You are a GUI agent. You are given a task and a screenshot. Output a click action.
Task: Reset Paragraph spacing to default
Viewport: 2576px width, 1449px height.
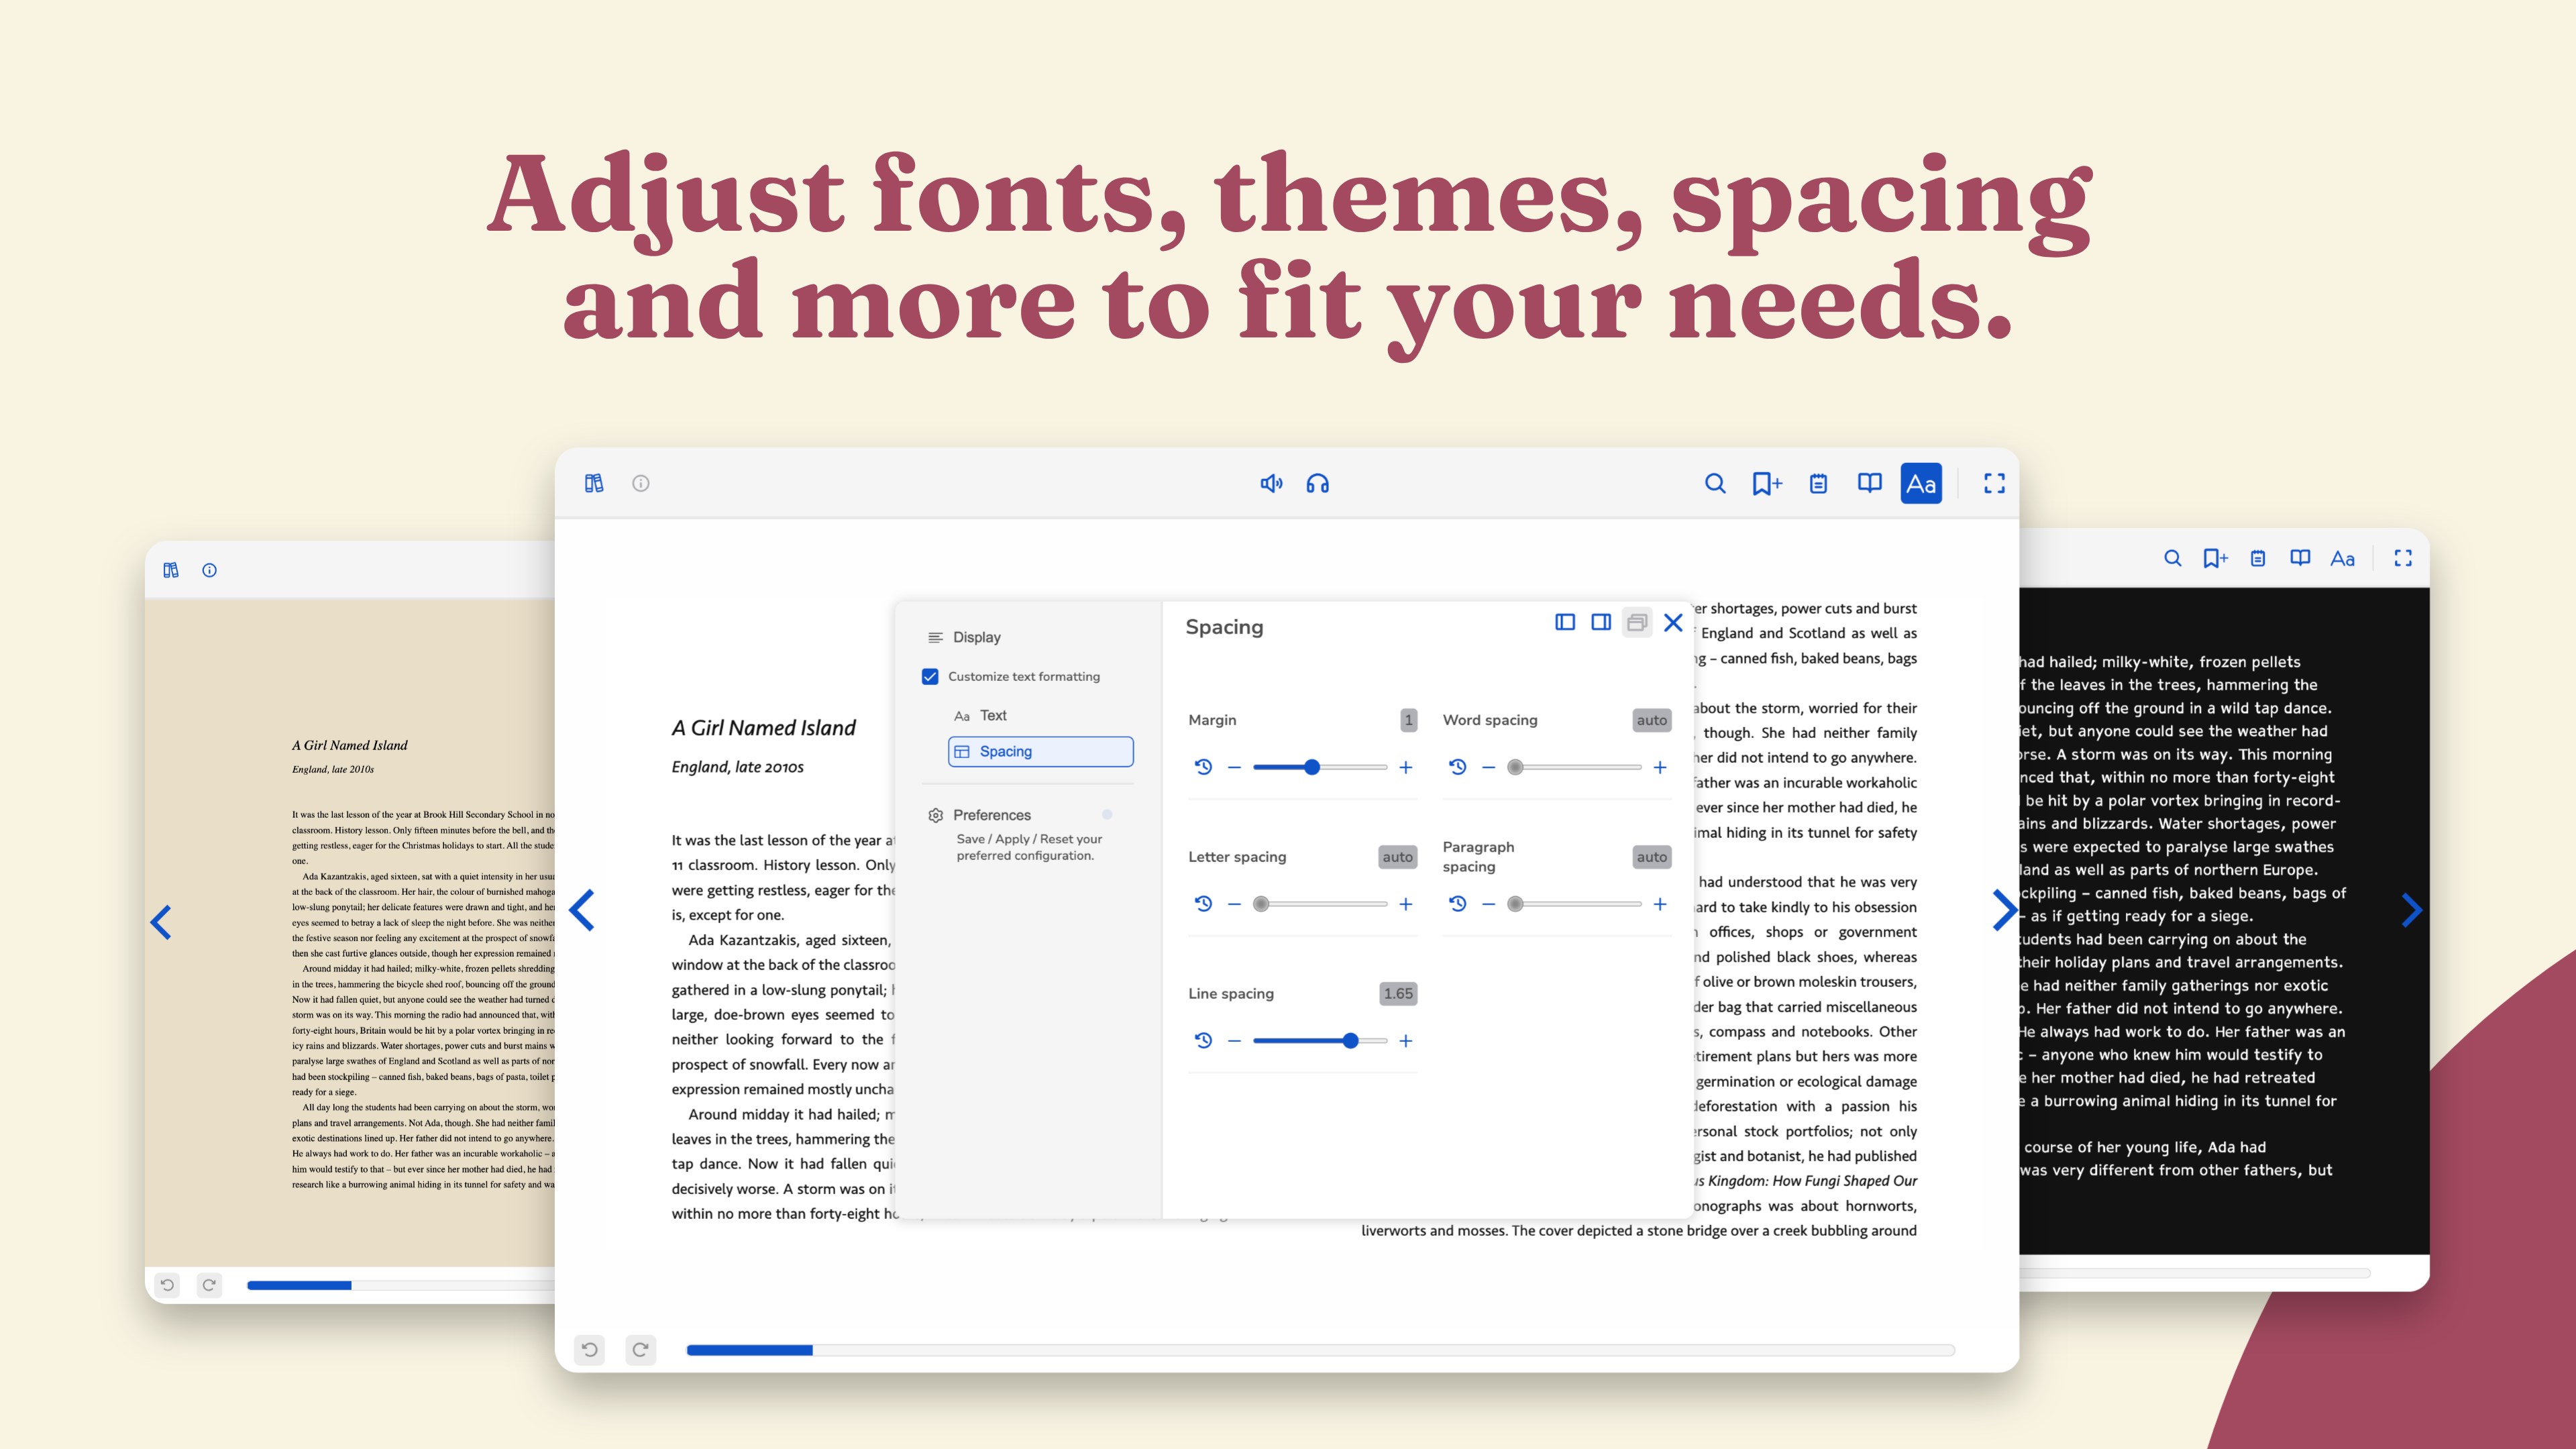point(1458,904)
